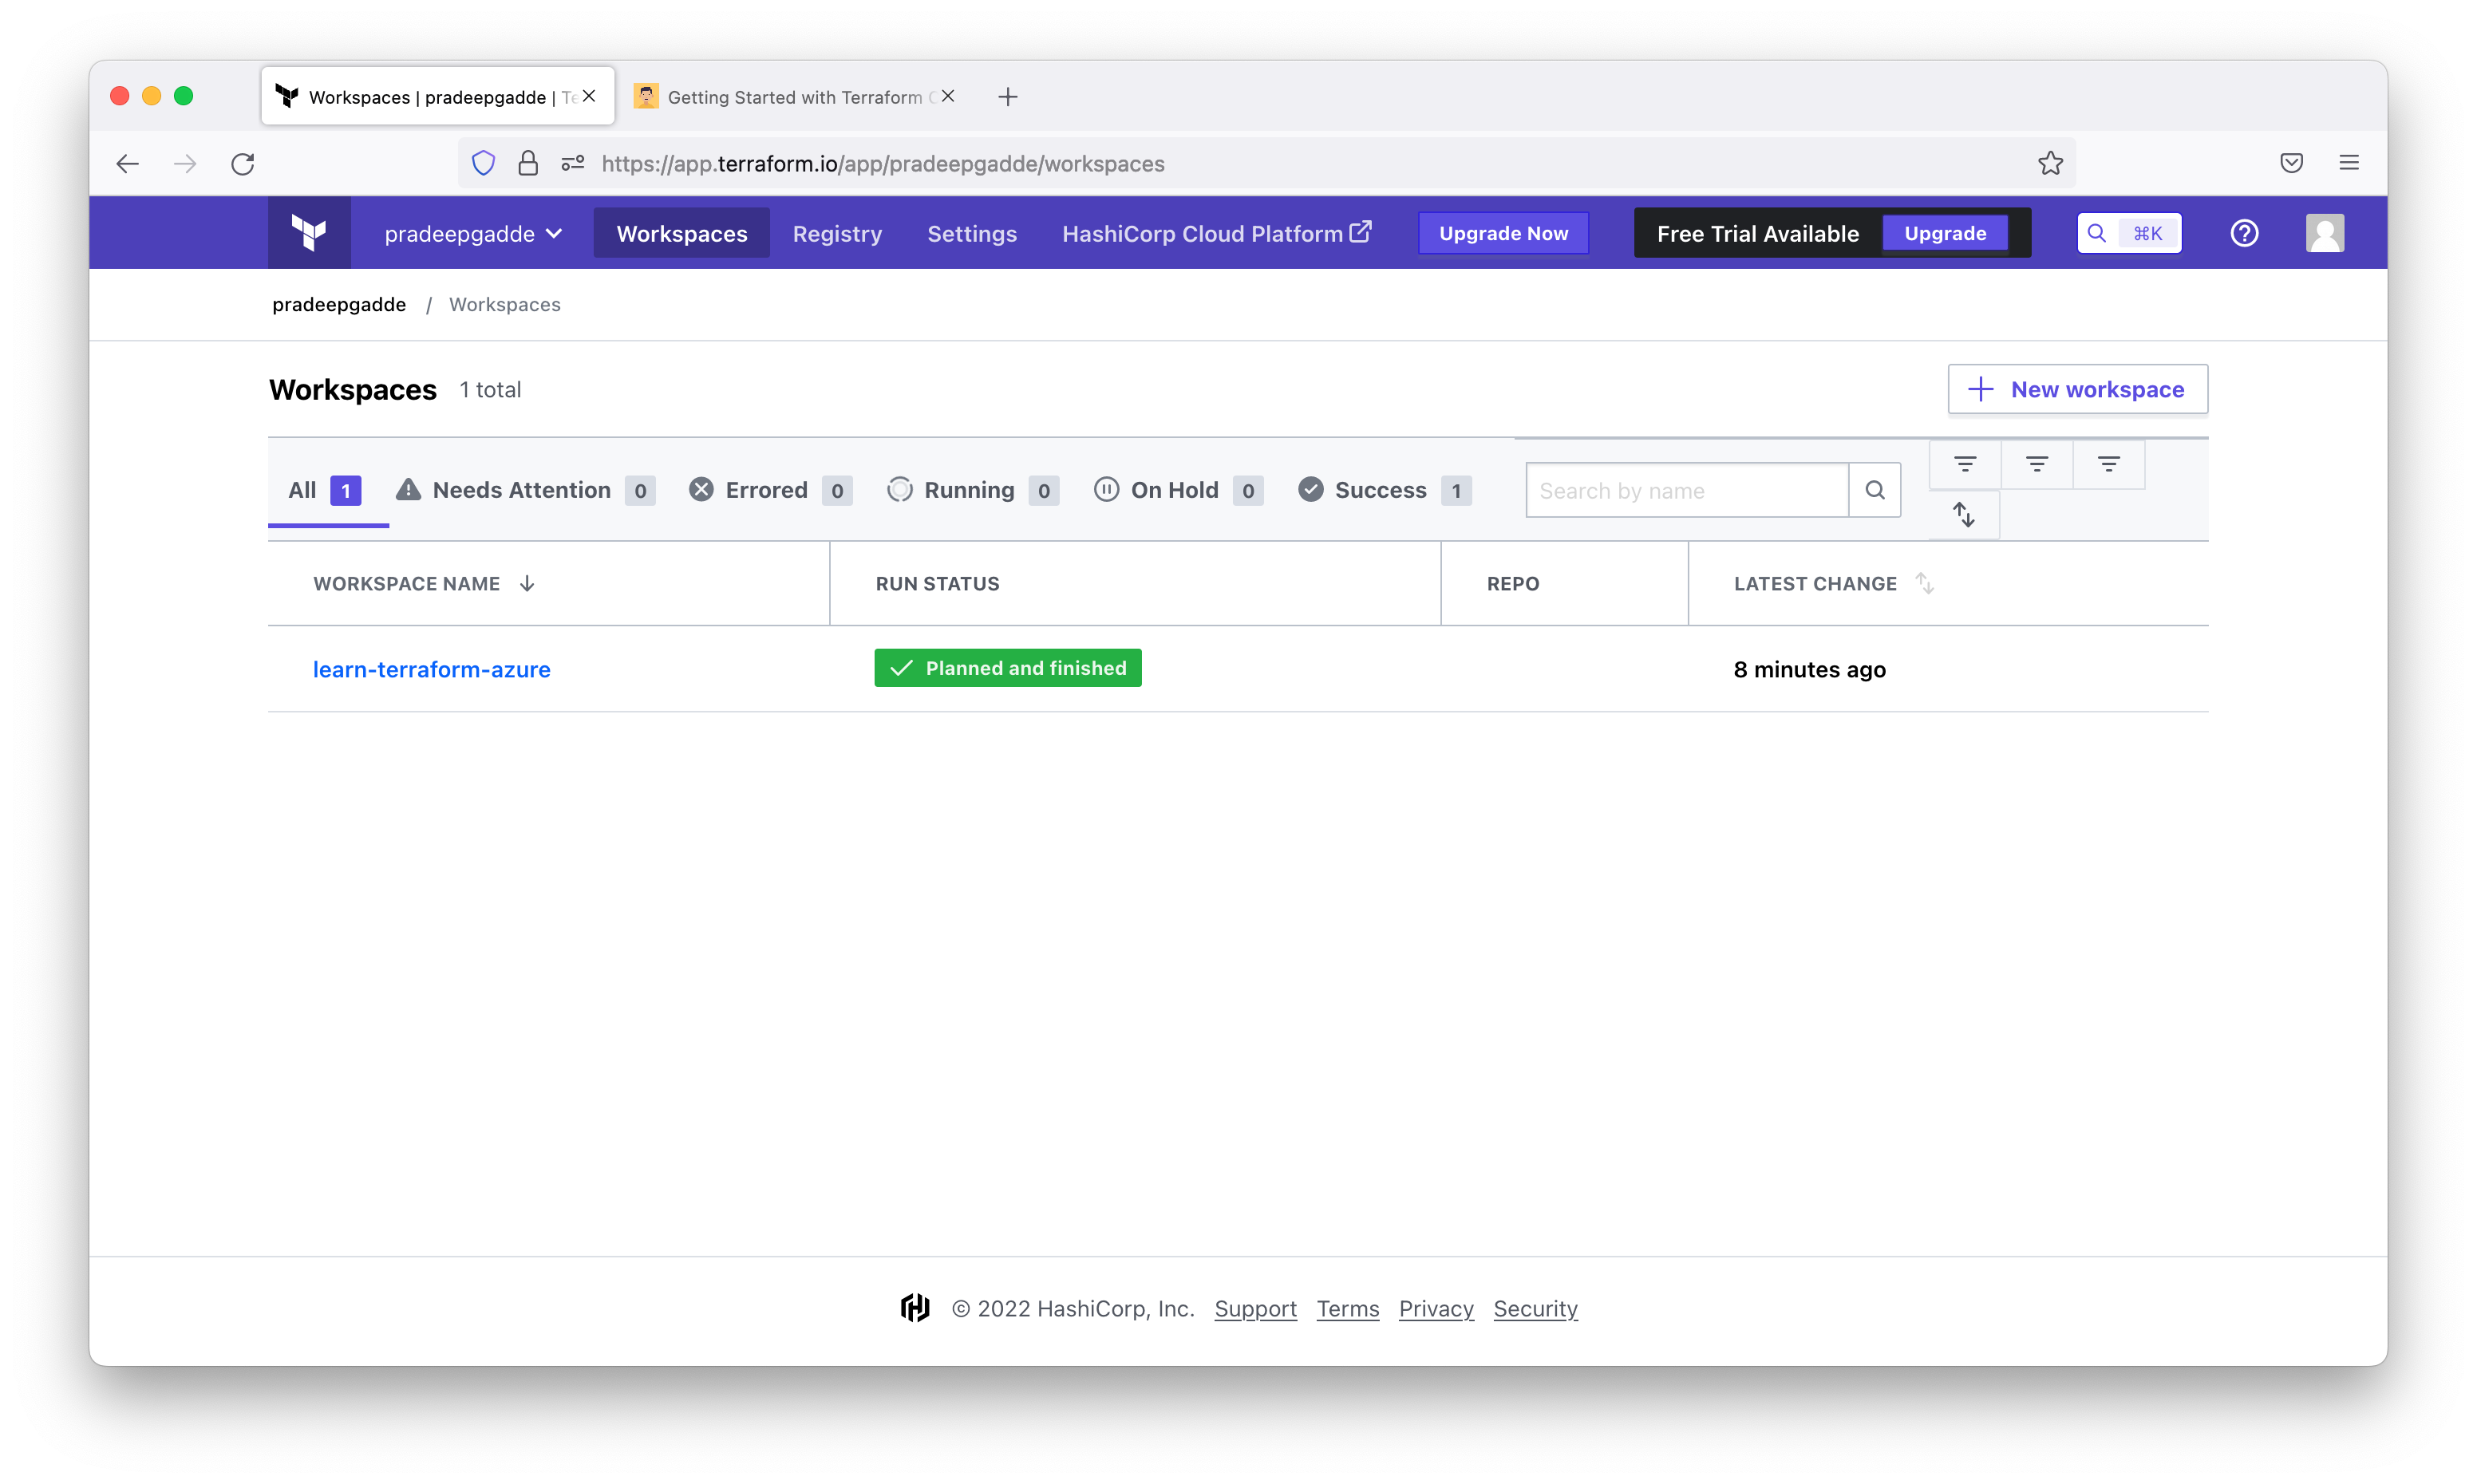Click the Terraform logo in the navigation bar

(309, 233)
